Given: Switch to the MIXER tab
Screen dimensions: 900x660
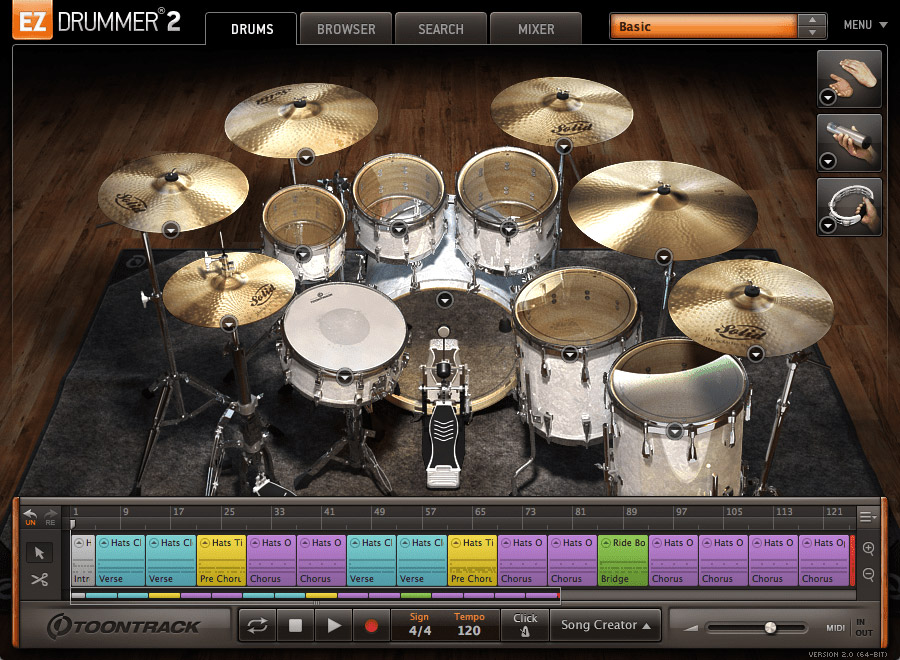Looking at the screenshot, I should tap(535, 29).
